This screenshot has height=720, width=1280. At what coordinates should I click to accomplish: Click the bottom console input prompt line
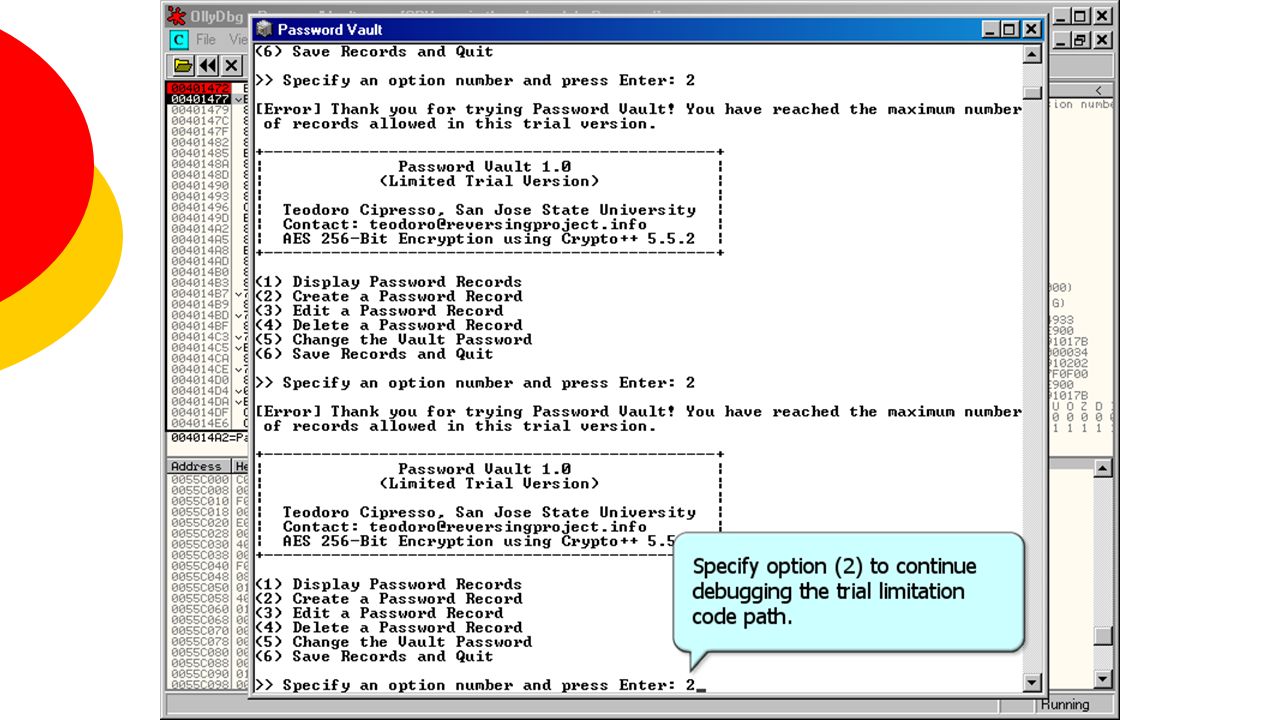pyautogui.click(x=479, y=685)
